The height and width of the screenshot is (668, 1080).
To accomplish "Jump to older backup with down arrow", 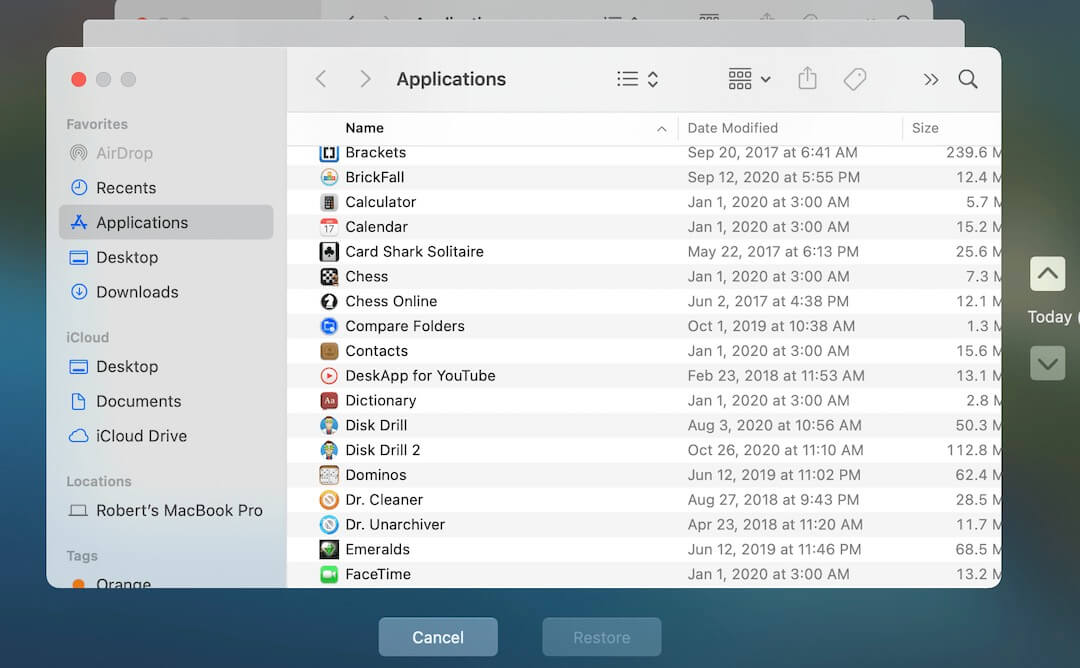I will click(x=1048, y=363).
